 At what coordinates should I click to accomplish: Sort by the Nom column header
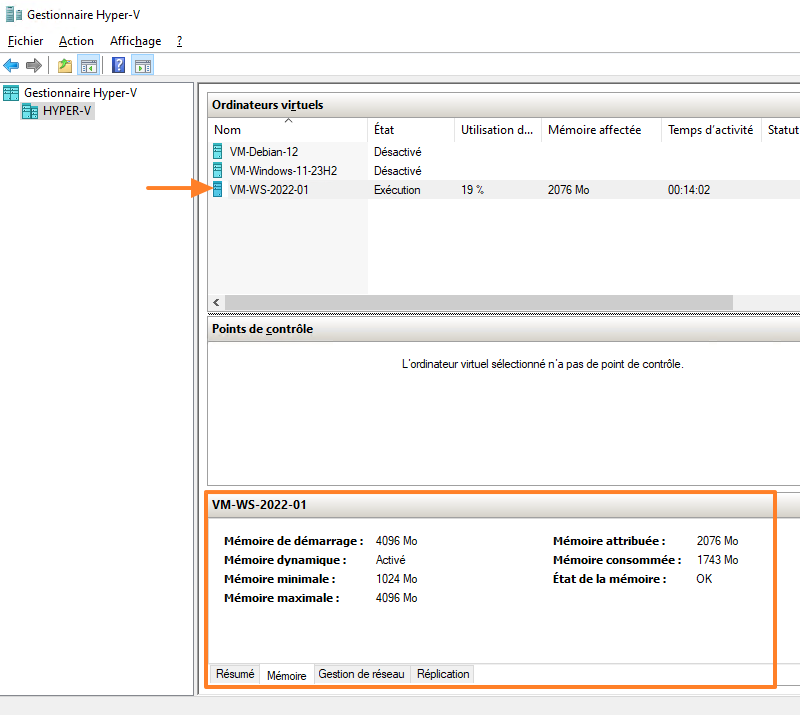pyautogui.click(x=228, y=130)
